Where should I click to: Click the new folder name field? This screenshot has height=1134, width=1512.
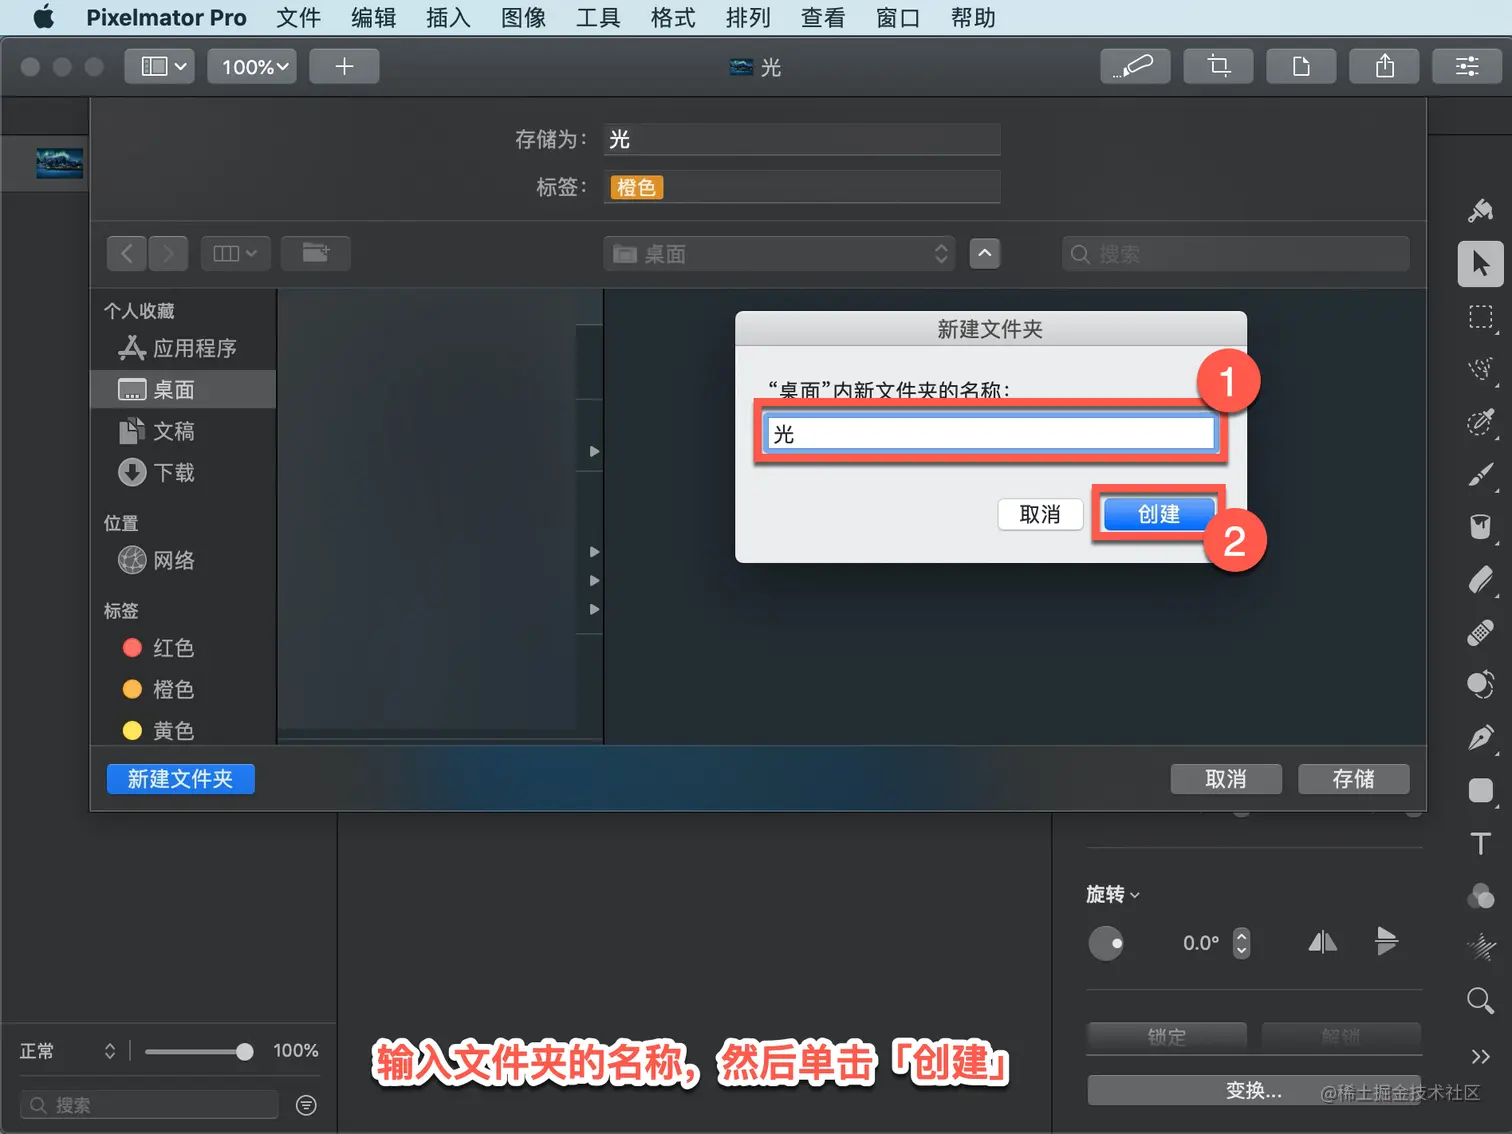click(990, 433)
